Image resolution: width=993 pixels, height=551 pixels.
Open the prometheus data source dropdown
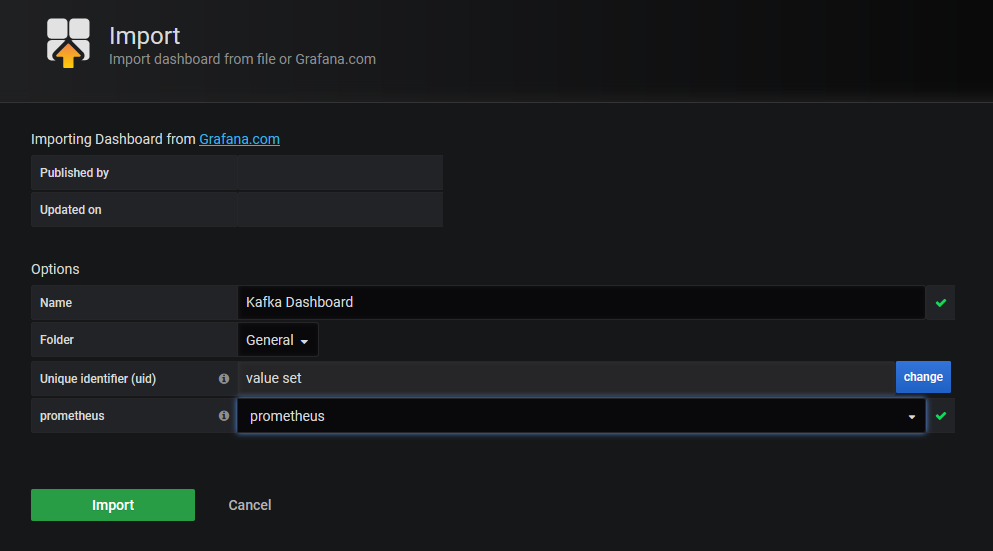pyautogui.click(x=581, y=416)
